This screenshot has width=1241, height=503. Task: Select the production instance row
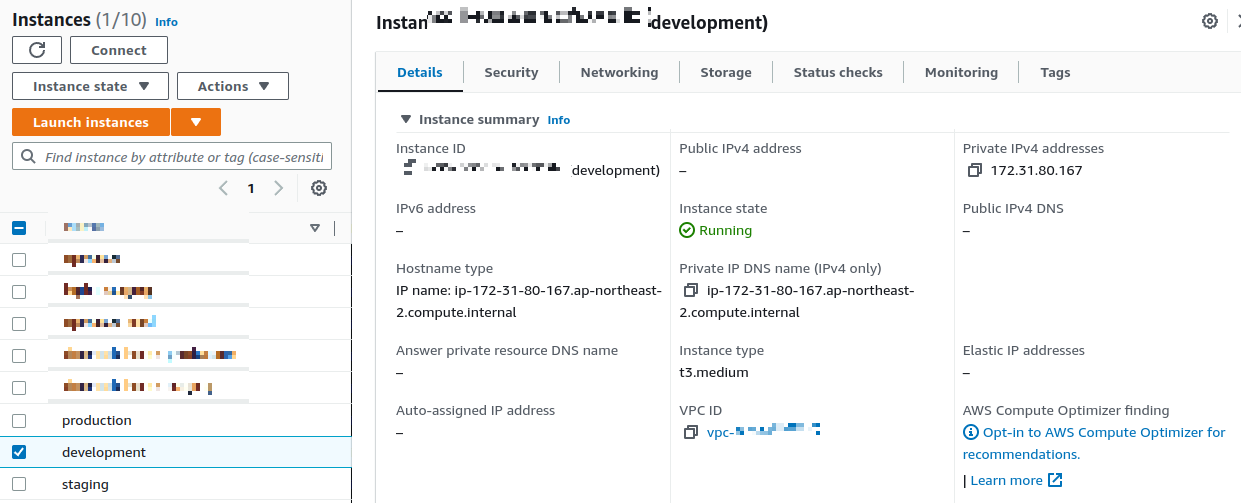click(176, 420)
